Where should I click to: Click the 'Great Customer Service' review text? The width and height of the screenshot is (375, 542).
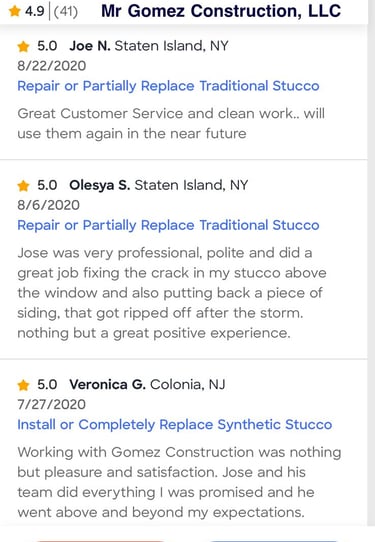click(x=171, y=123)
